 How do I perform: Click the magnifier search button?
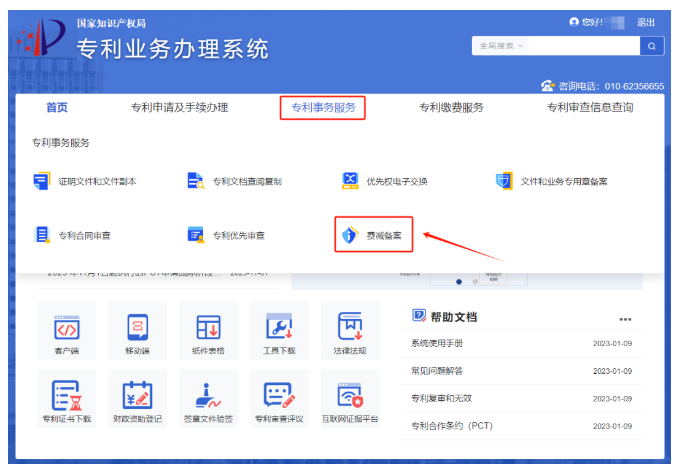click(x=652, y=46)
